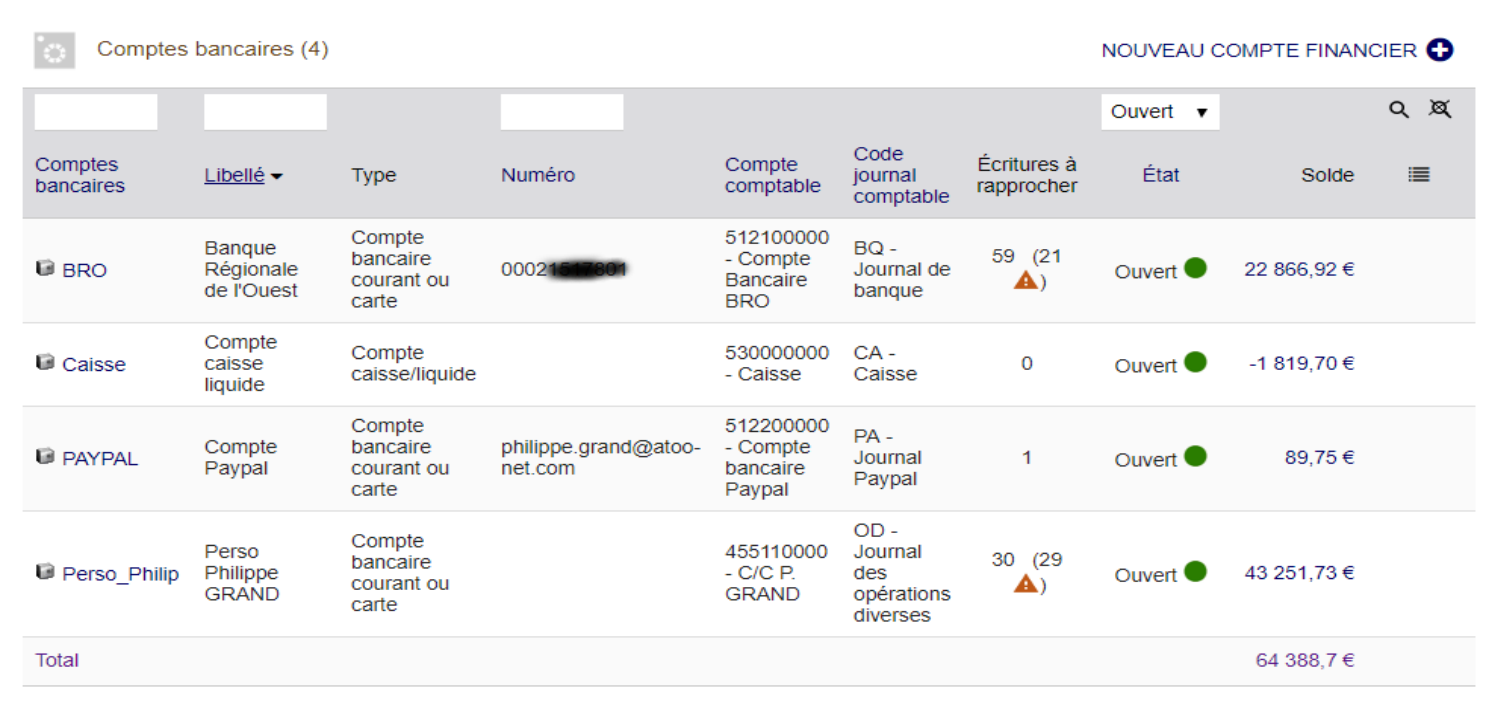Click the bank icon next to PAYPAL
The image size is (1489, 721).
point(44,456)
